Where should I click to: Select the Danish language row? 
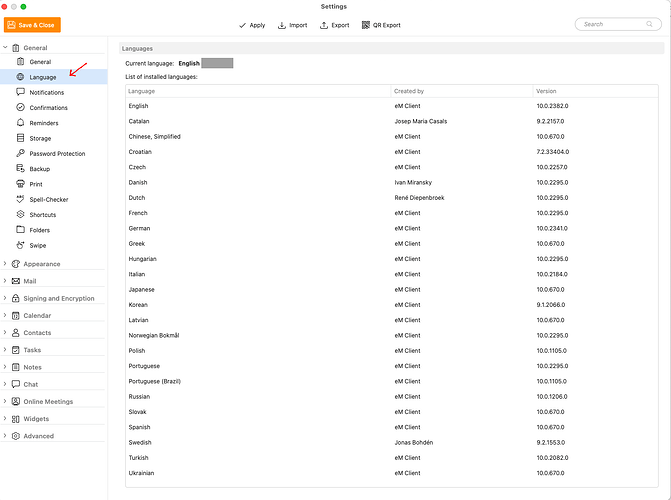392,182
